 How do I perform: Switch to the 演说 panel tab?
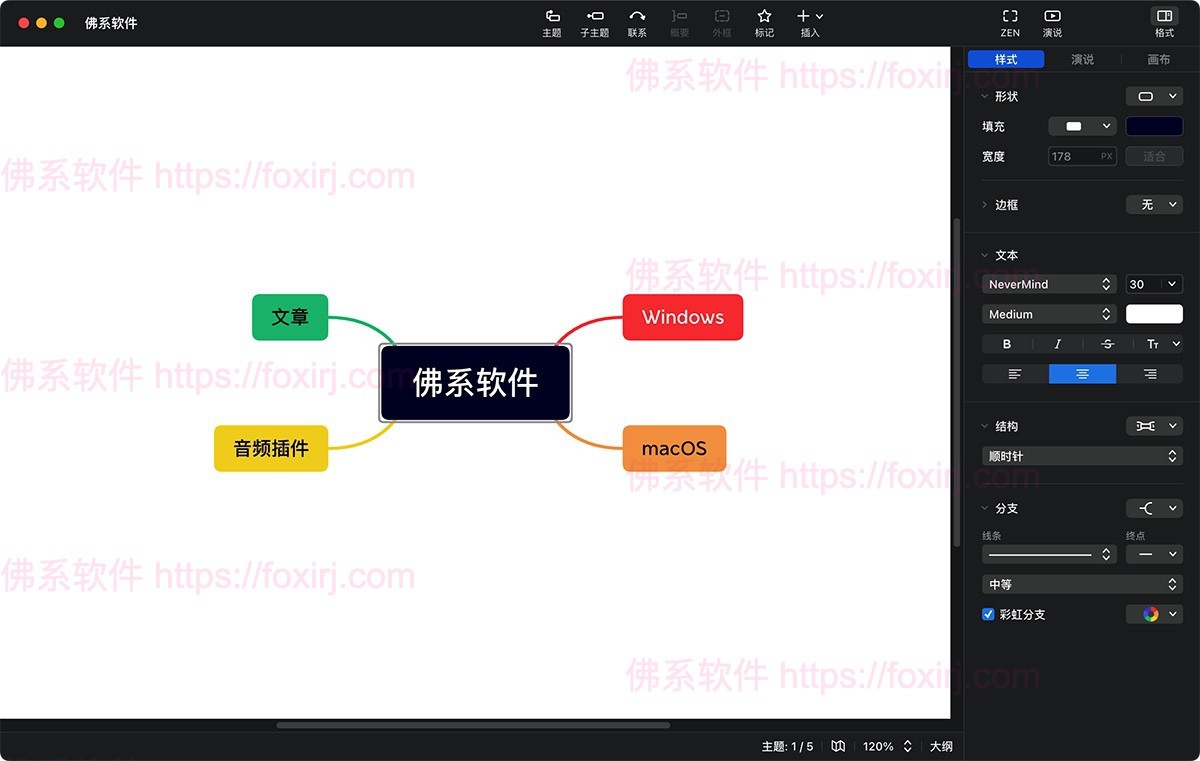click(1082, 60)
